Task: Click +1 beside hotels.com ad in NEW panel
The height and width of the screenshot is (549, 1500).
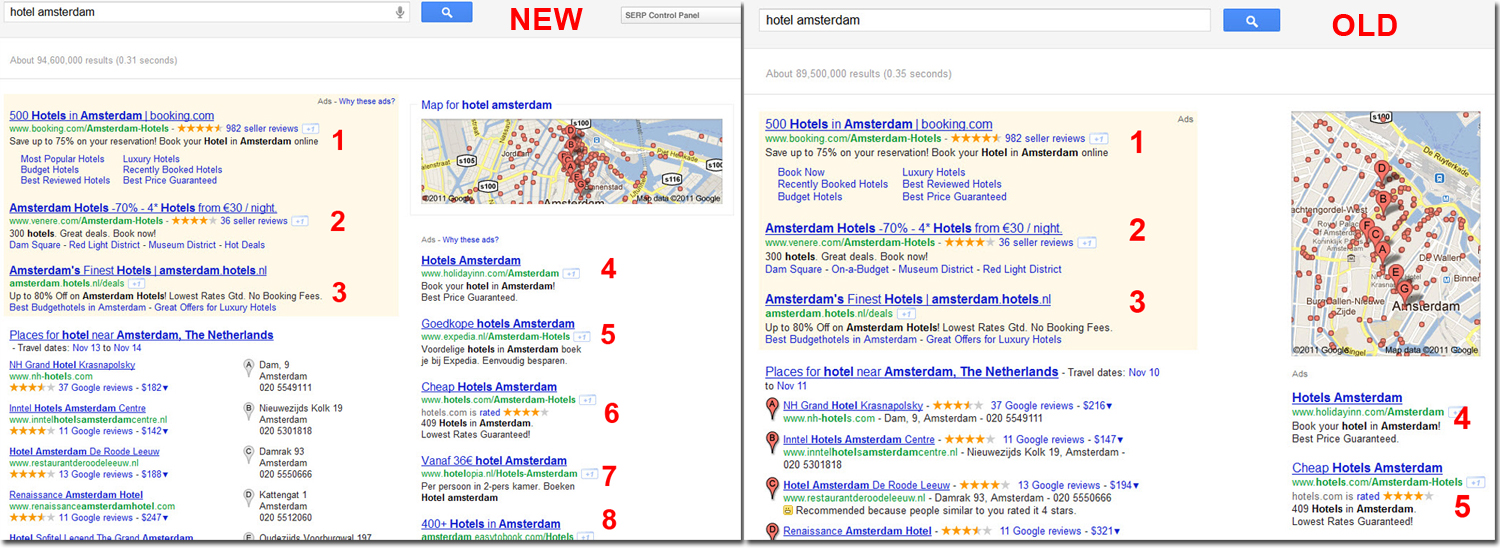Action: (588, 400)
